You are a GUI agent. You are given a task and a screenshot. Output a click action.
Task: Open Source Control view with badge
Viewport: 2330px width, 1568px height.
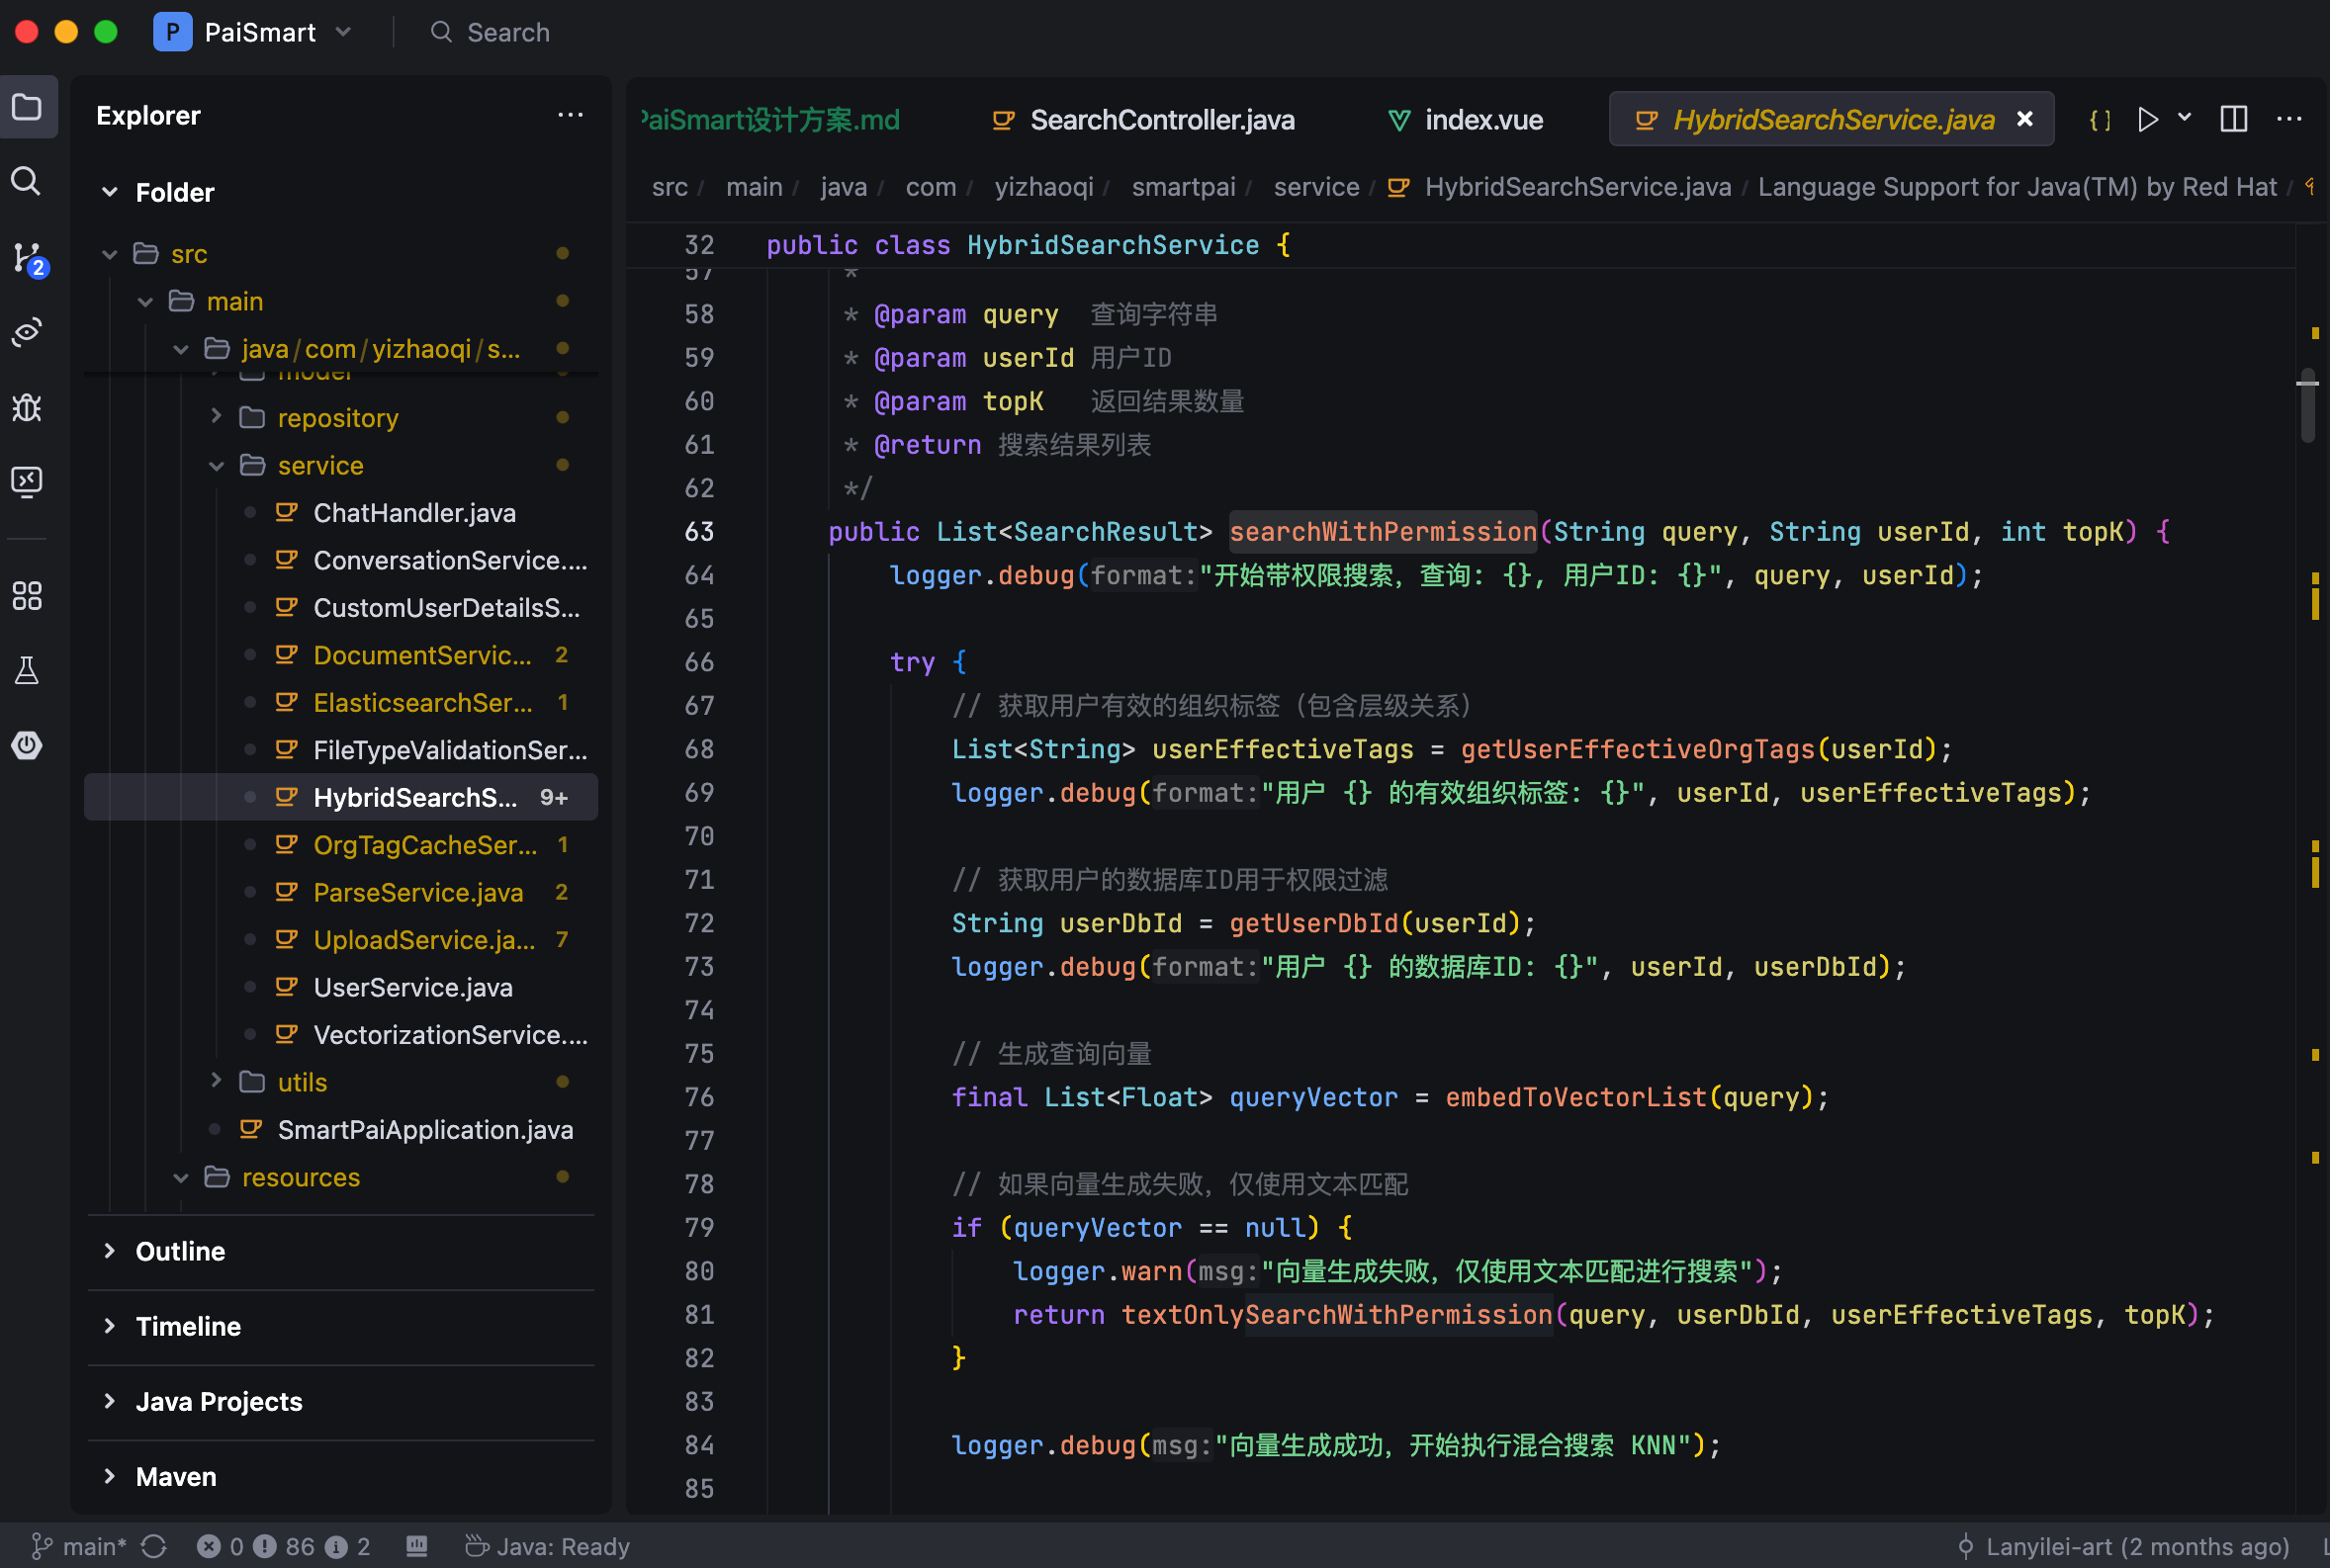tap(28, 257)
